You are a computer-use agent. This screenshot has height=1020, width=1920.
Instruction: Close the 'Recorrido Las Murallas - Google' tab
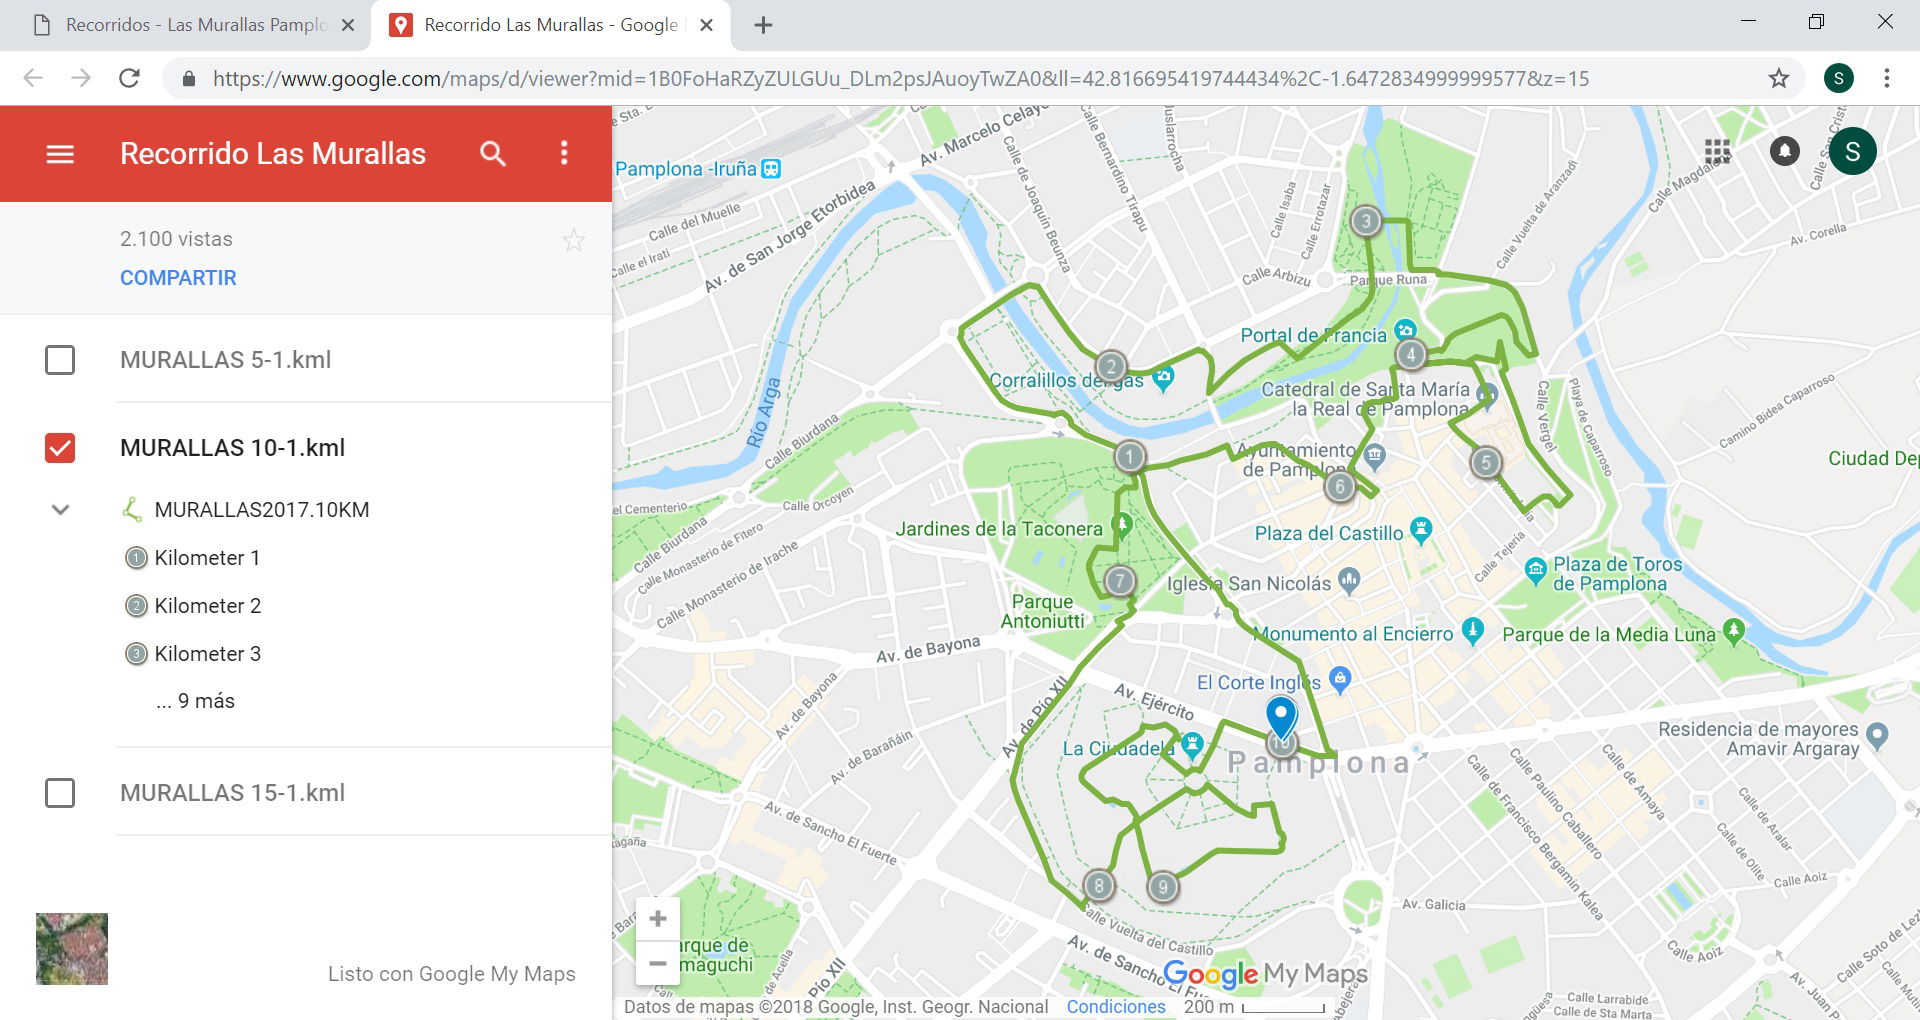pyautogui.click(x=706, y=25)
